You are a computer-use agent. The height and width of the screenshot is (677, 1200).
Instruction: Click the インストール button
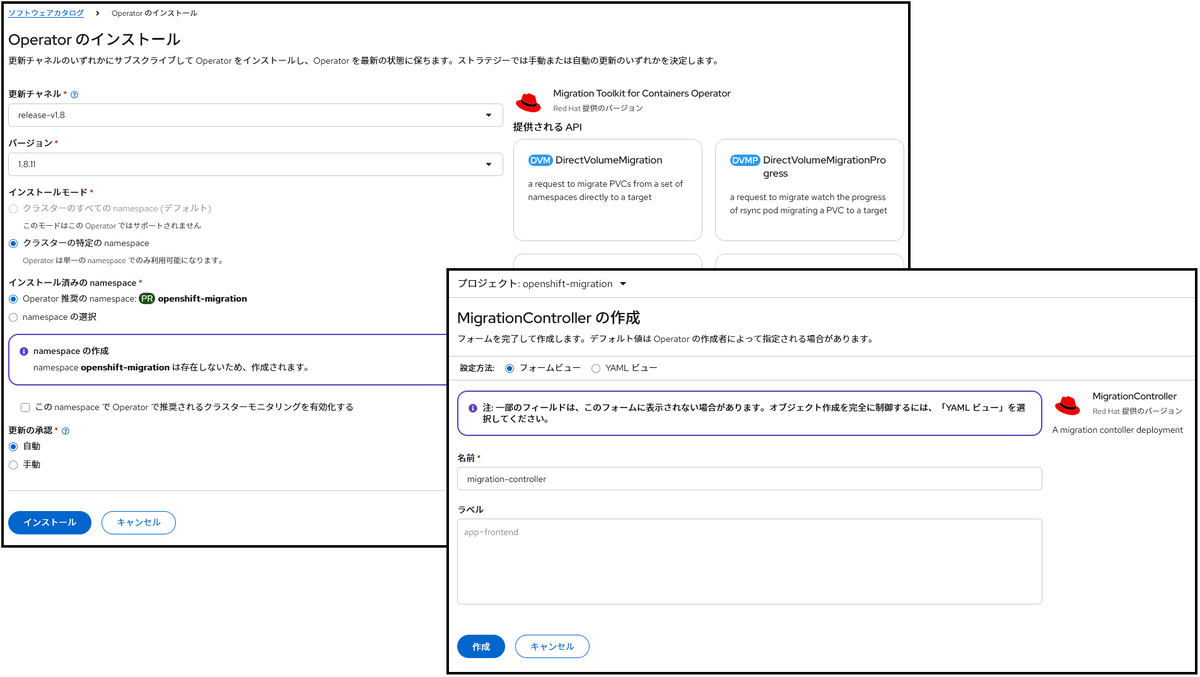[50, 522]
